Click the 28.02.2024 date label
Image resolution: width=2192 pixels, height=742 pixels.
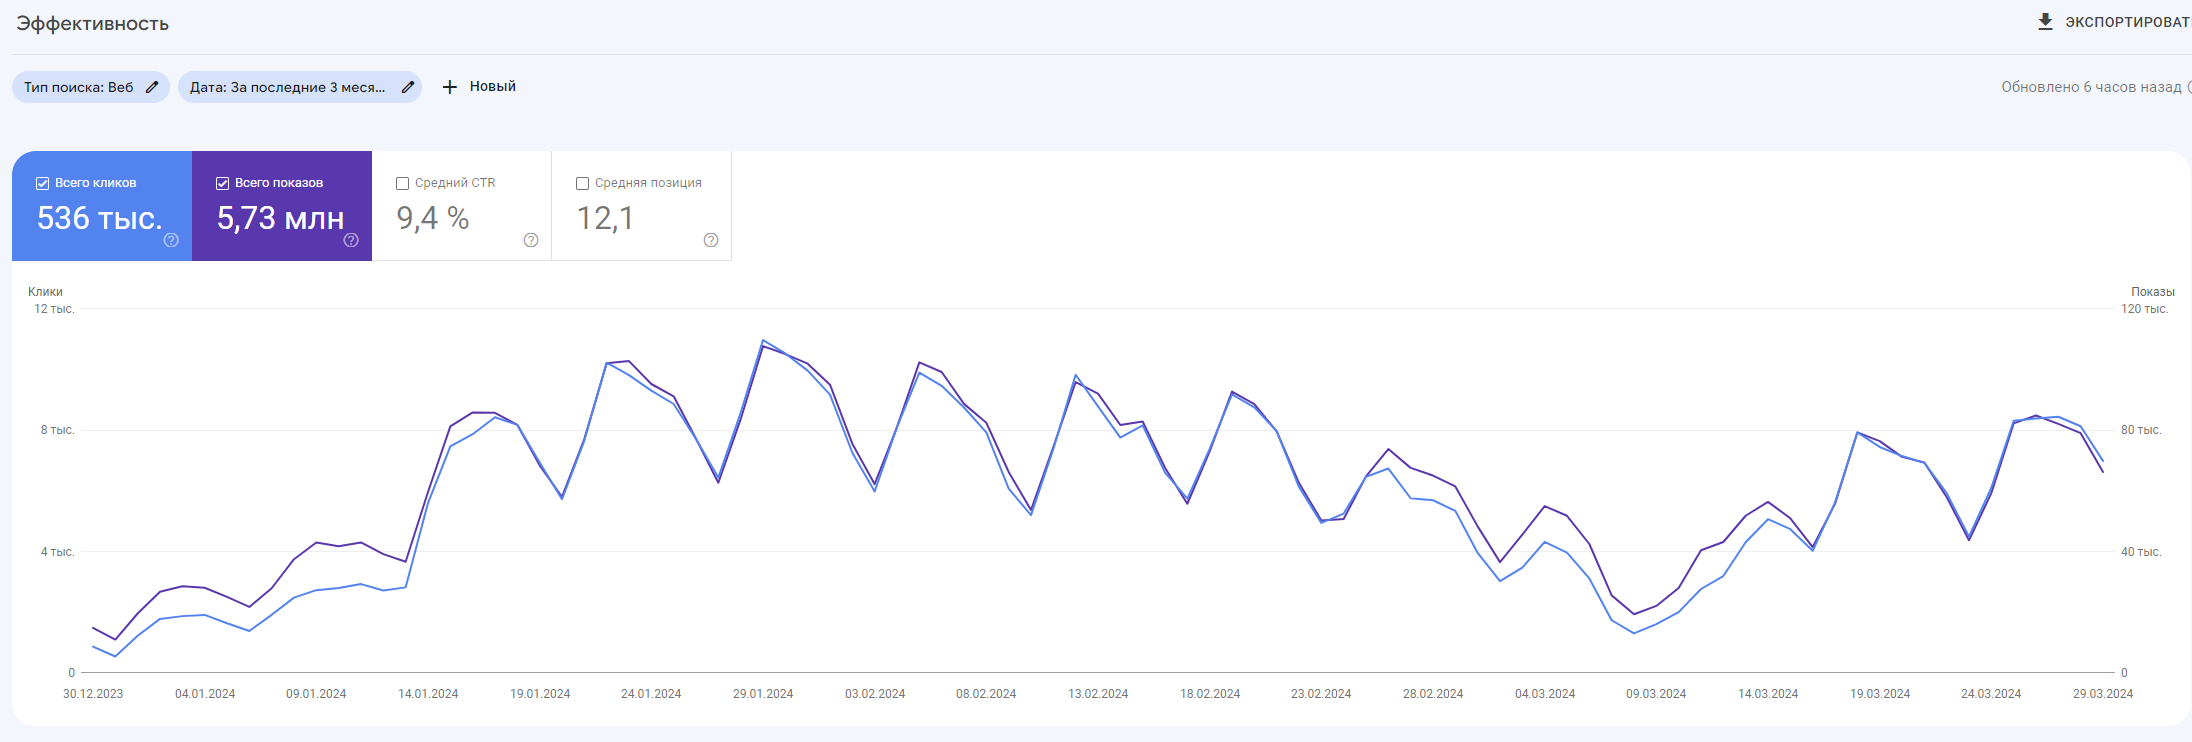(x=1433, y=694)
